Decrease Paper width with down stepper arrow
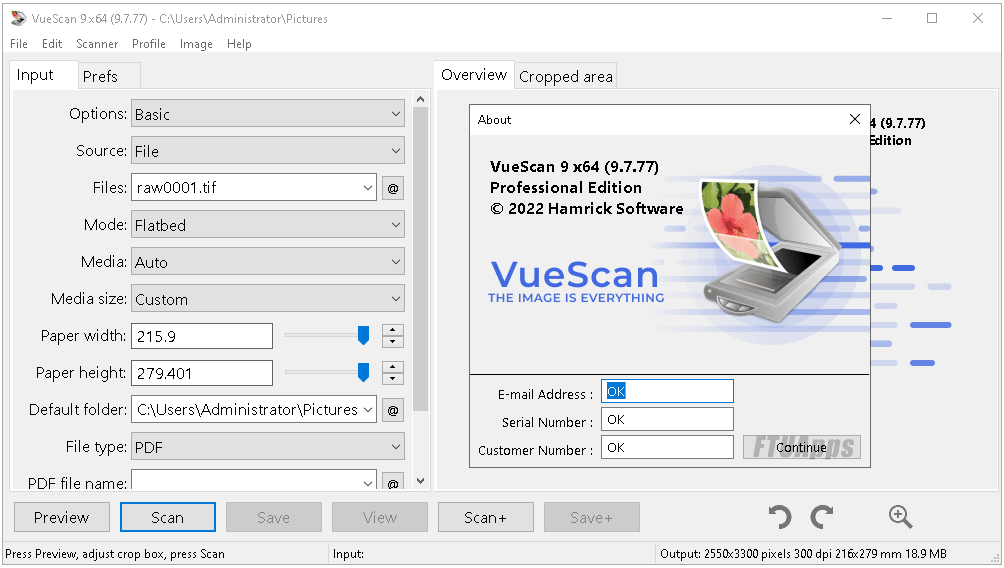The width and height of the screenshot is (1004, 568). (393, 341)
